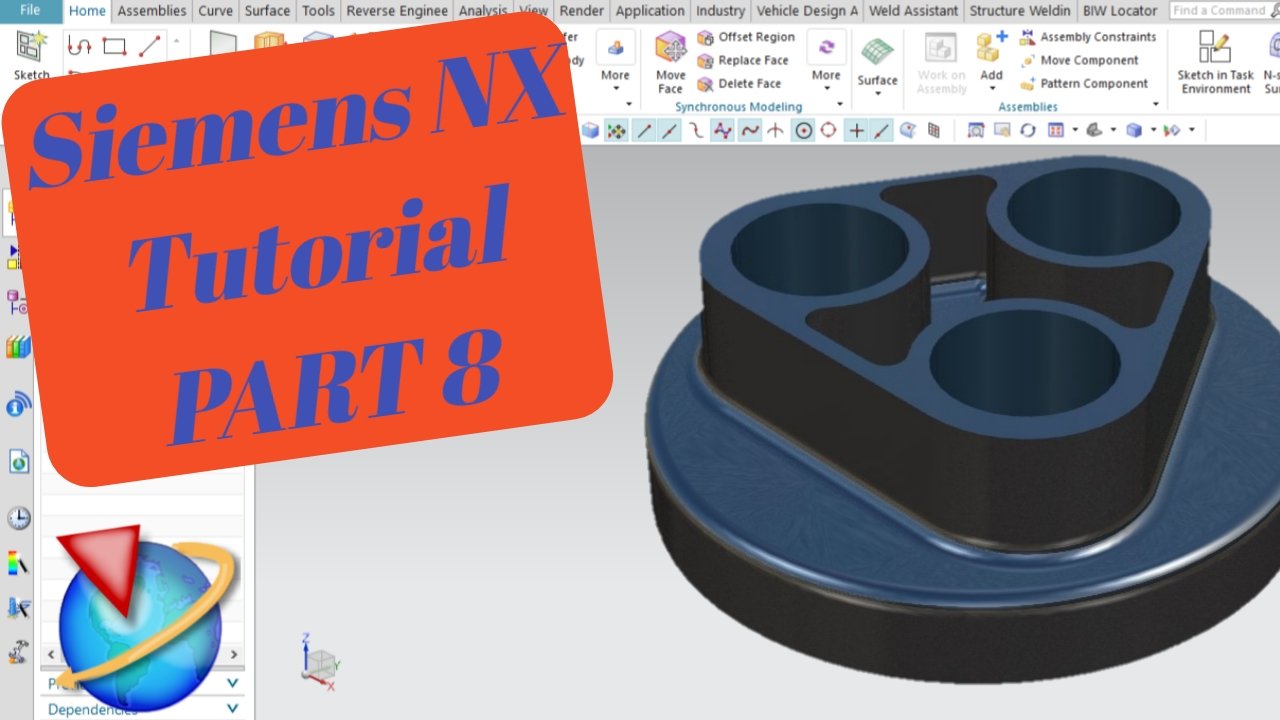This screenshot has width=1280, height=720.
Task: Select the Profile curve sketch tool
Action: (79, 46)
